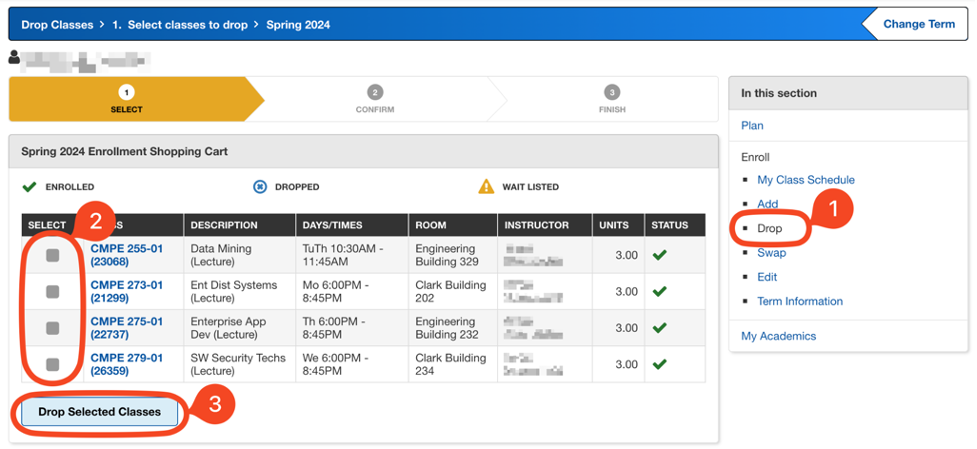Select step 2 Confirm in progress bar
The width and height of the screenshot is (977, 449).
pos(375,98)
